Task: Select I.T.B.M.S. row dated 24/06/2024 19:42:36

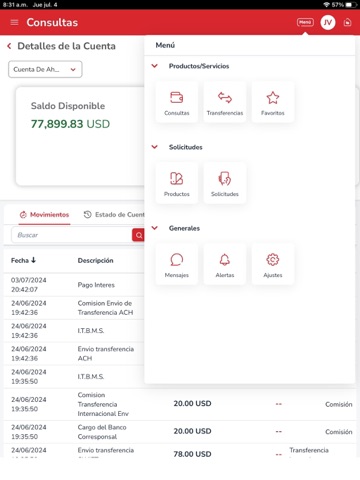Action: (74, 331)
